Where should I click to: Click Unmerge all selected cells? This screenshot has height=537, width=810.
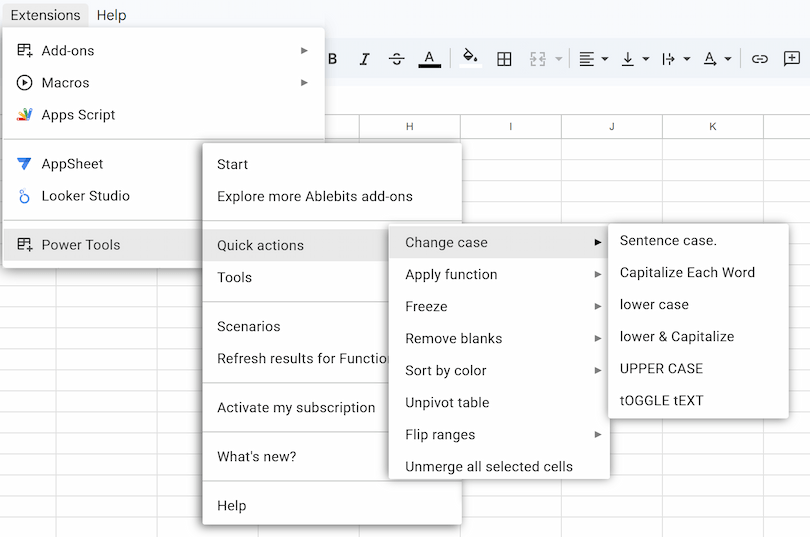click(x=499, y=465)
